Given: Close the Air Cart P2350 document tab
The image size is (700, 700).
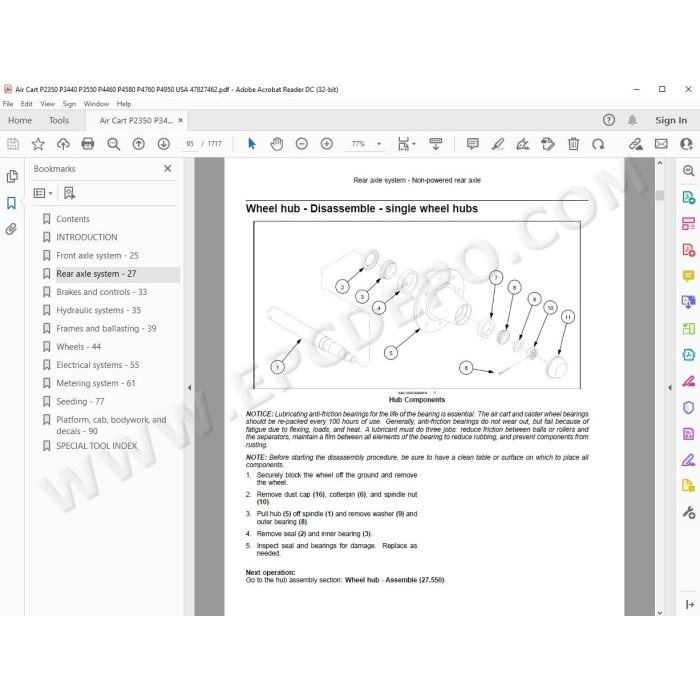Looking at the screenshot, I should 180,120.
